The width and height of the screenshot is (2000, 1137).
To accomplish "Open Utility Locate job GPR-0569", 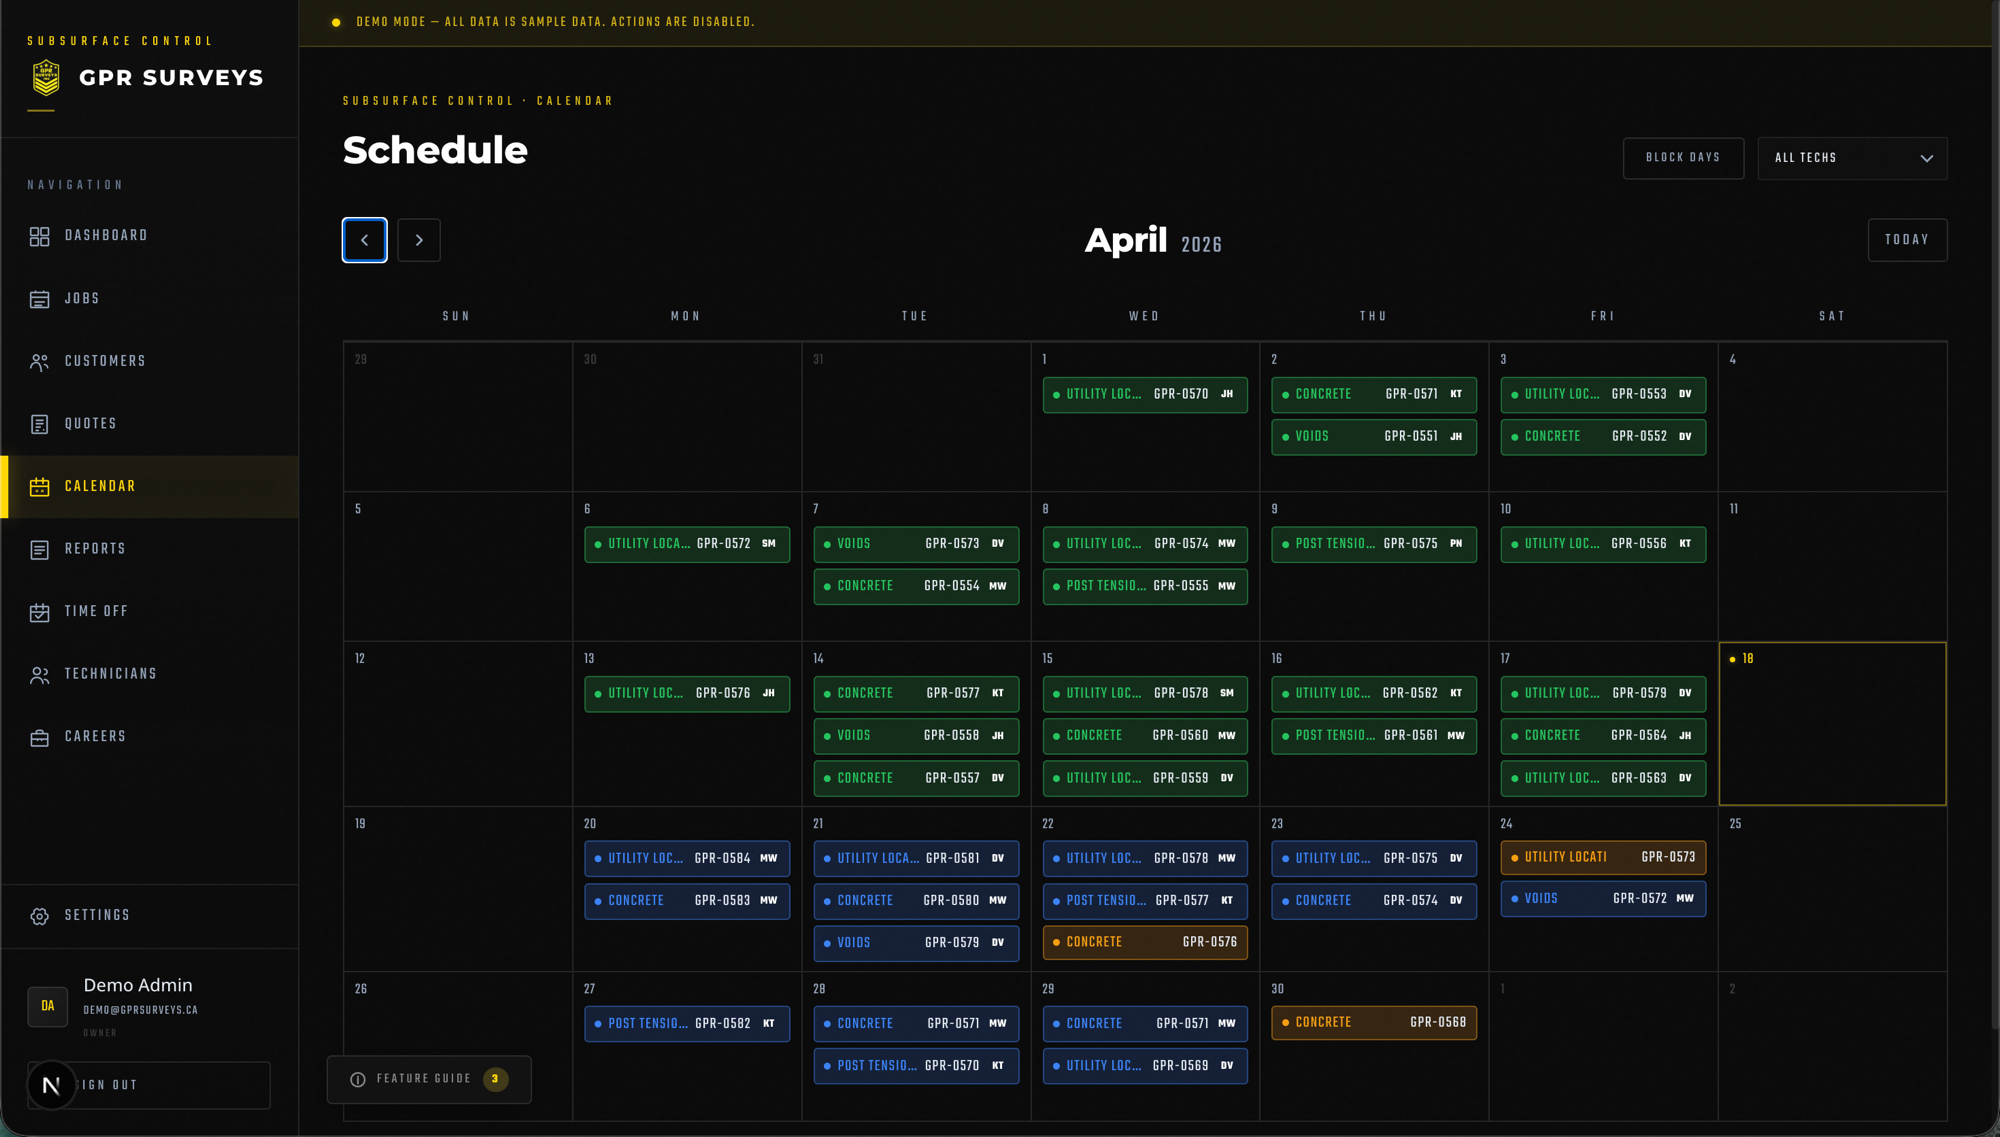I will click(1145, 1066).
